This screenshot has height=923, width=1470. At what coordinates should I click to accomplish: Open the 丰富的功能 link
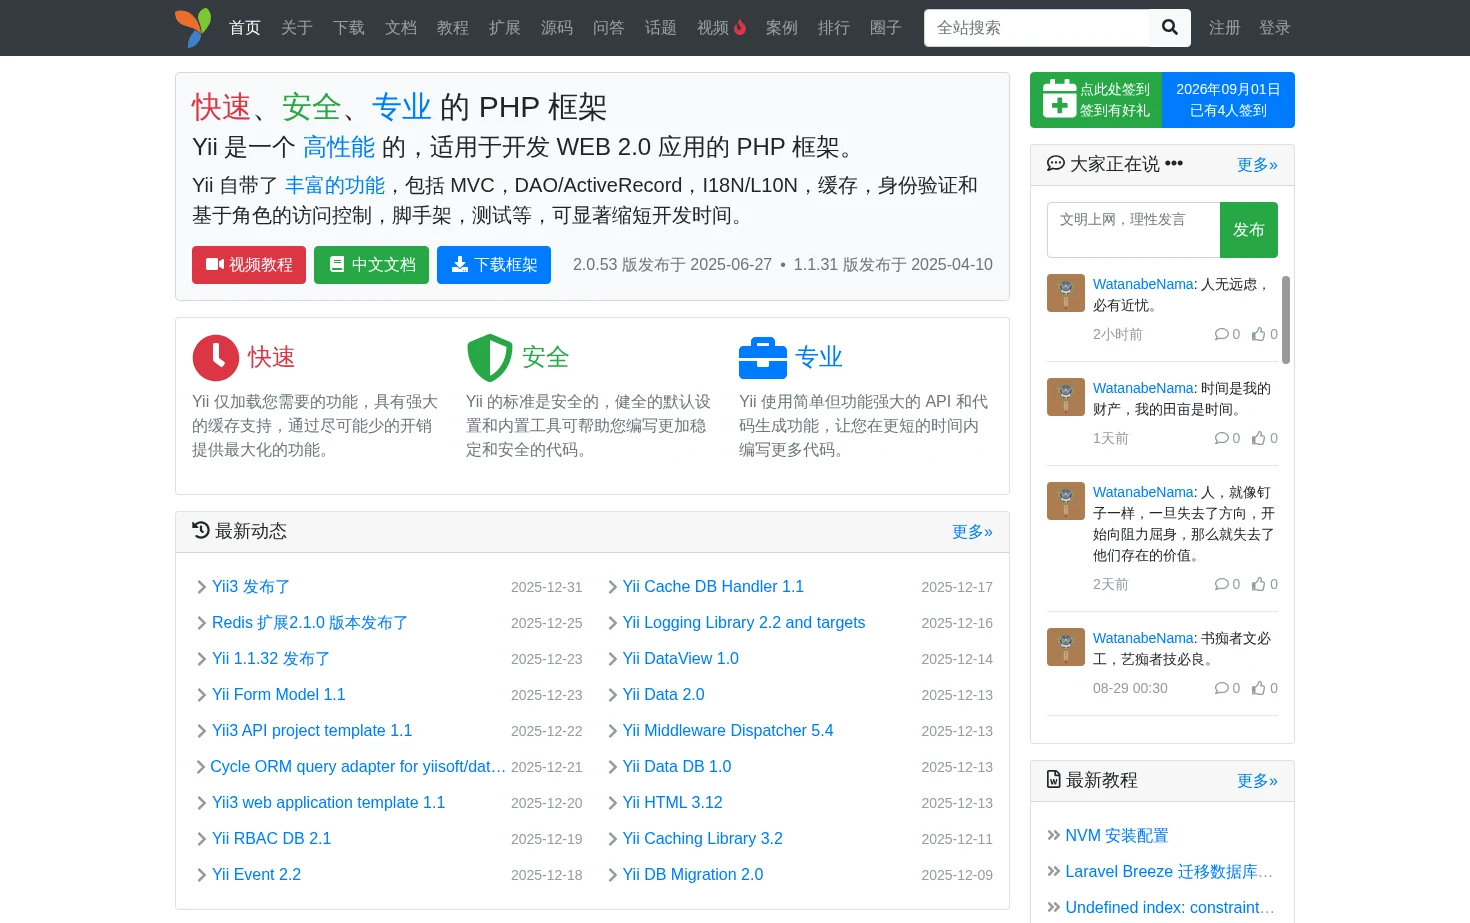point(335,185)
